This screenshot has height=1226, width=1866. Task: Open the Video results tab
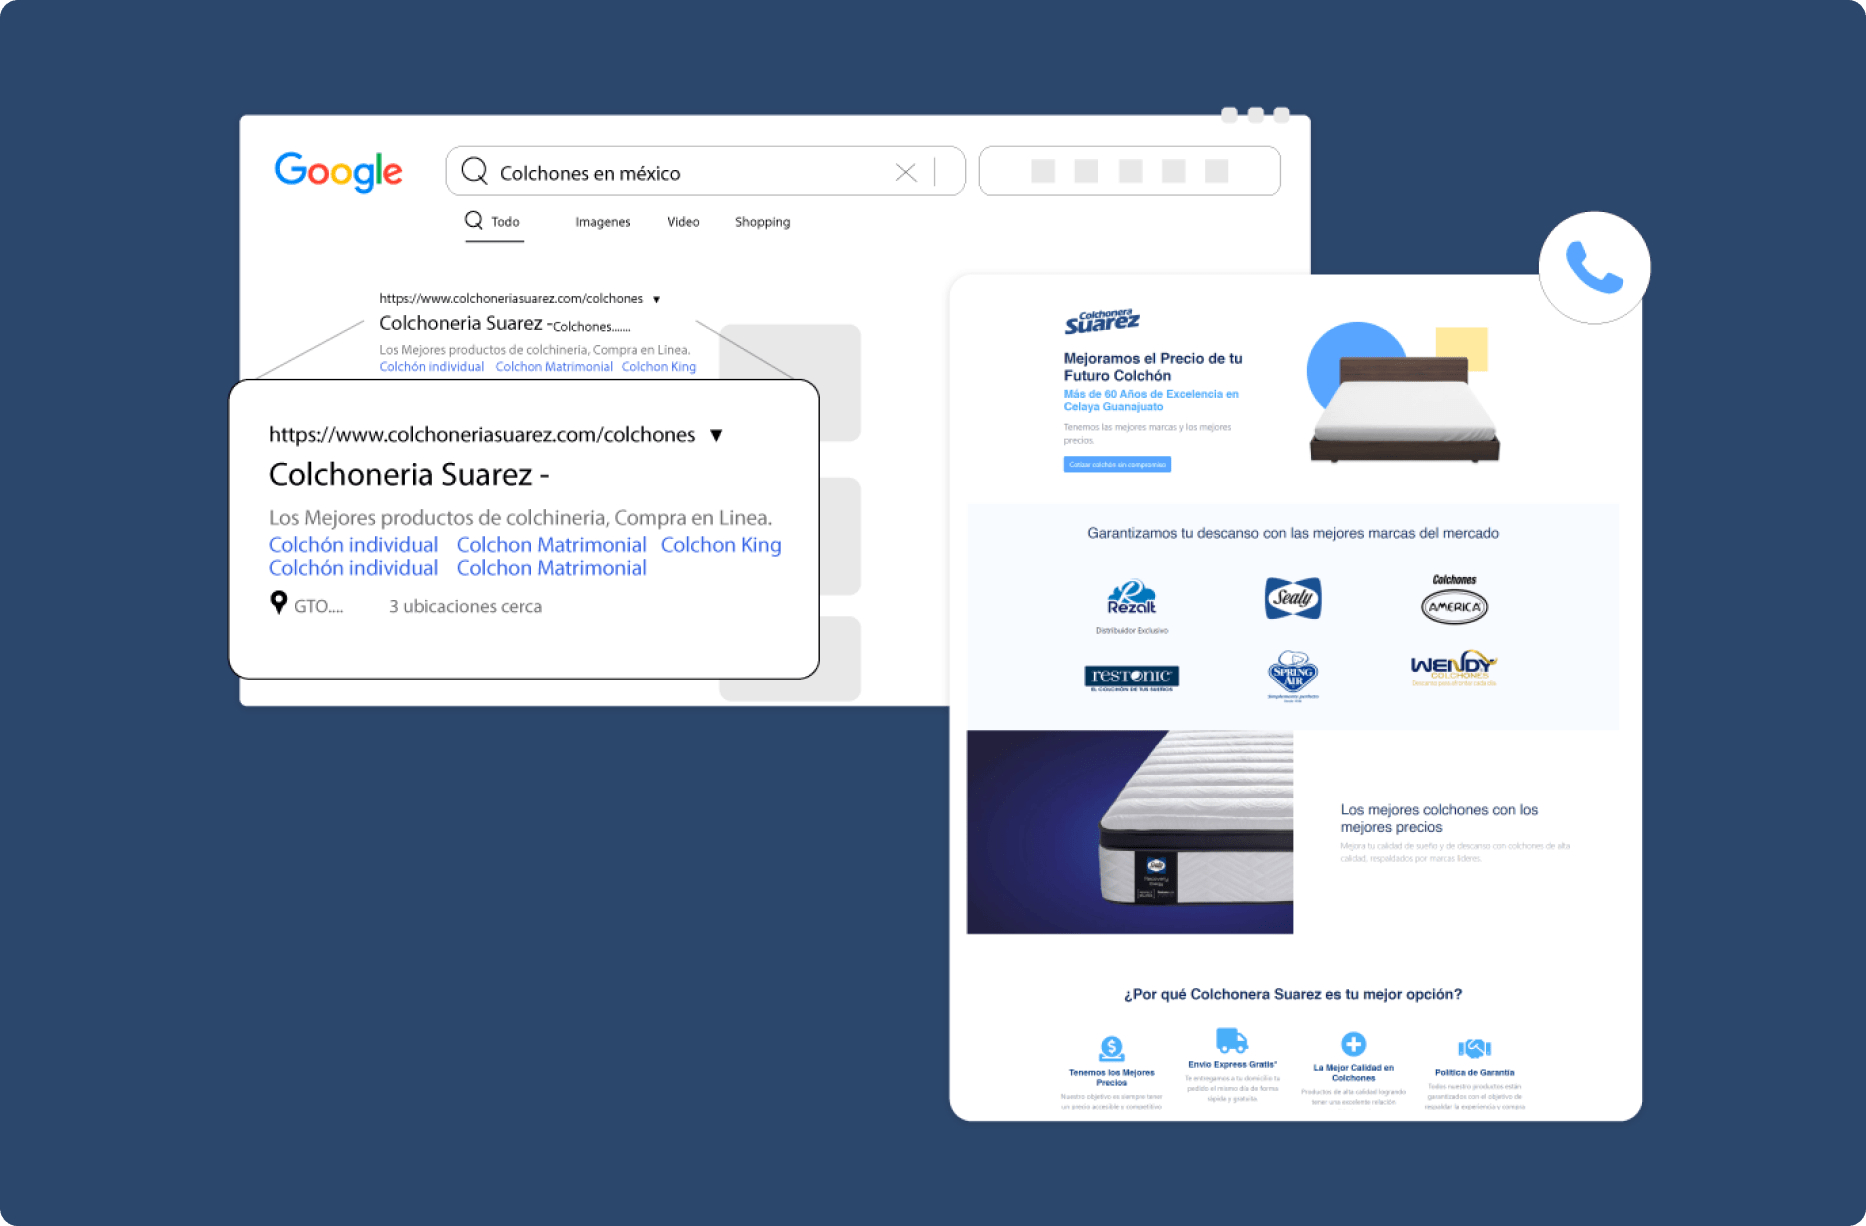(x=683, y=222)
